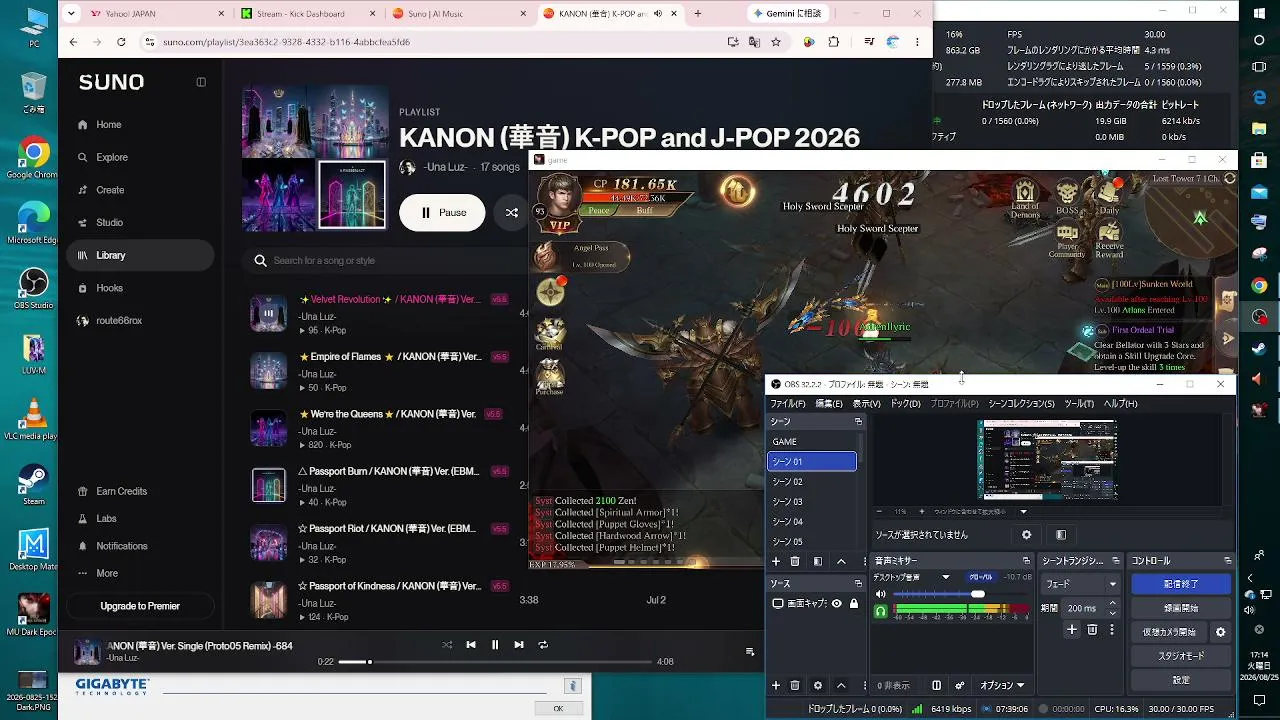Toggle lock on the 画面キャプチャ source
This screenshot has width=1280, height=720.
853,604
